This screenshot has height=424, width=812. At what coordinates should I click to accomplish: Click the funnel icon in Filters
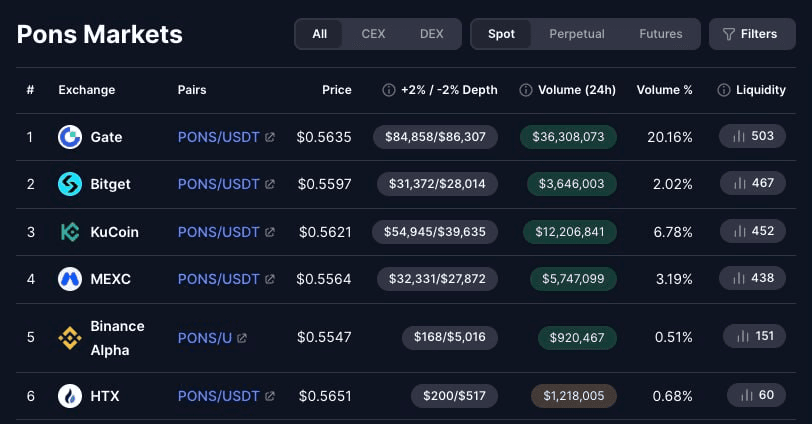[x=729, y=34]
